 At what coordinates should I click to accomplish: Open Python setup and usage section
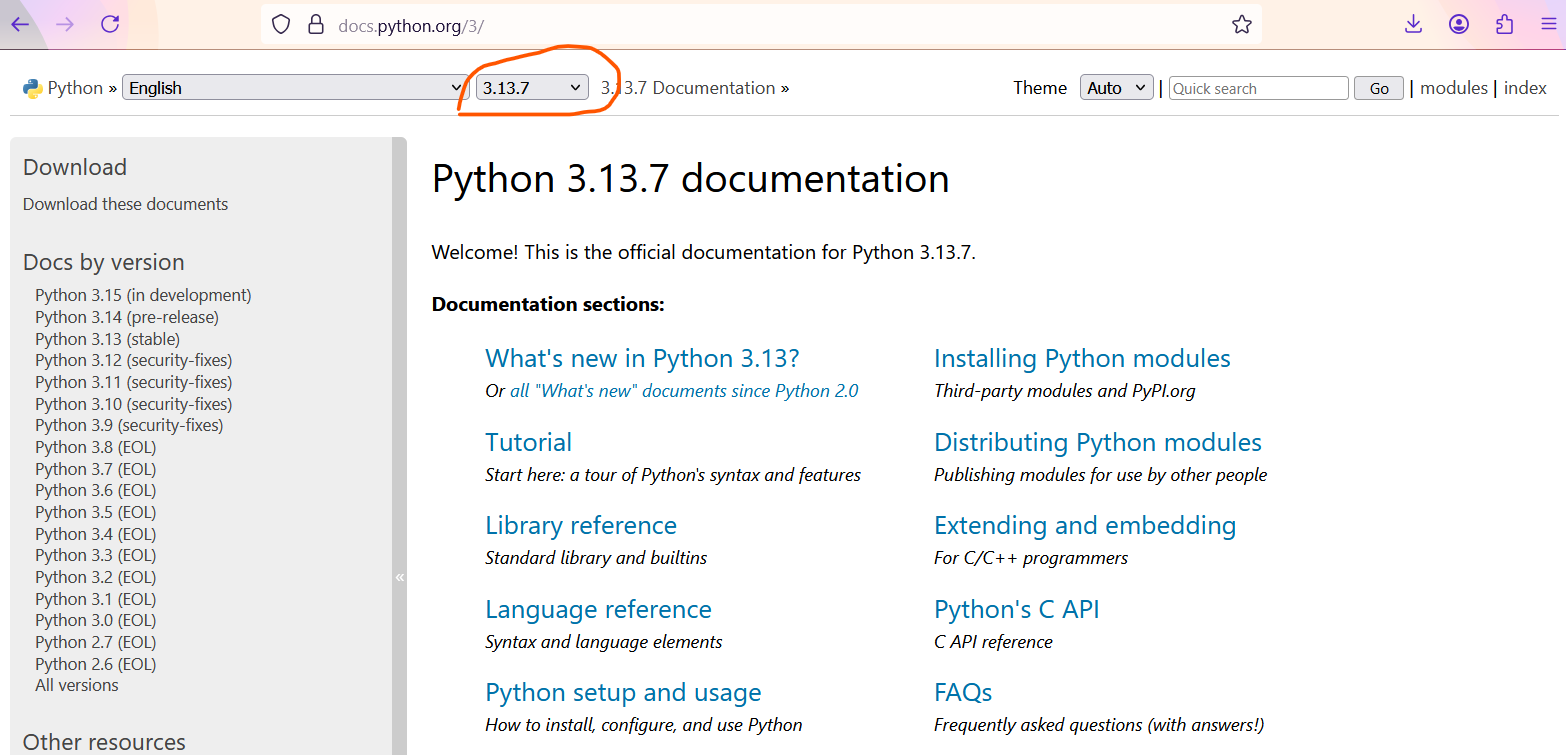pyautogui.click(x=623, y=692)
